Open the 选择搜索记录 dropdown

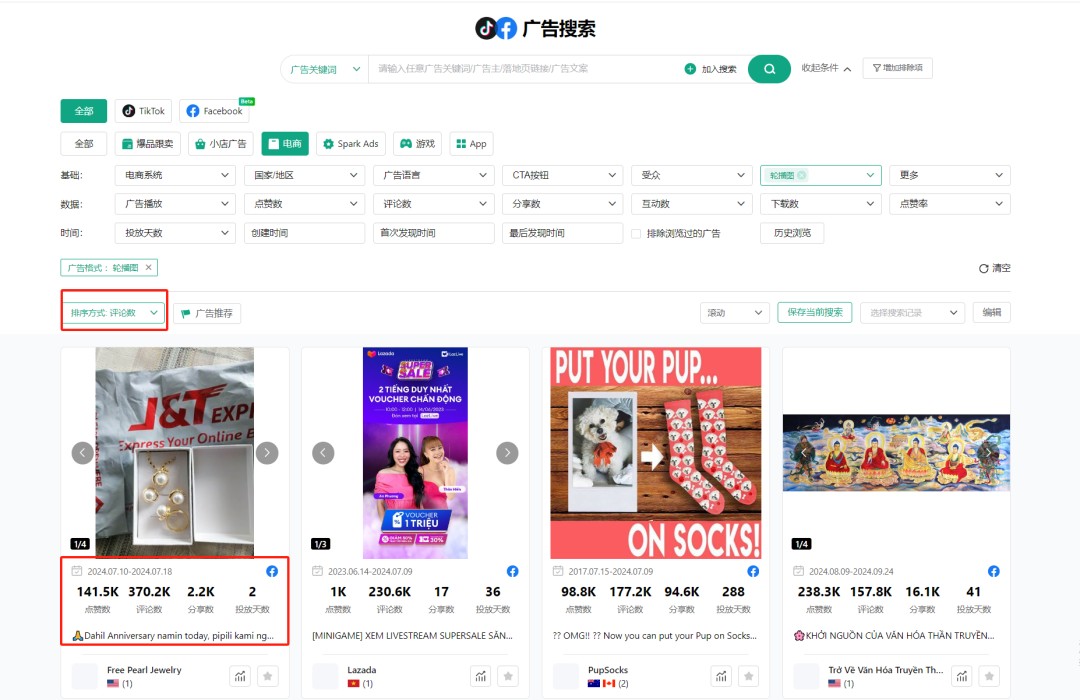912,313
